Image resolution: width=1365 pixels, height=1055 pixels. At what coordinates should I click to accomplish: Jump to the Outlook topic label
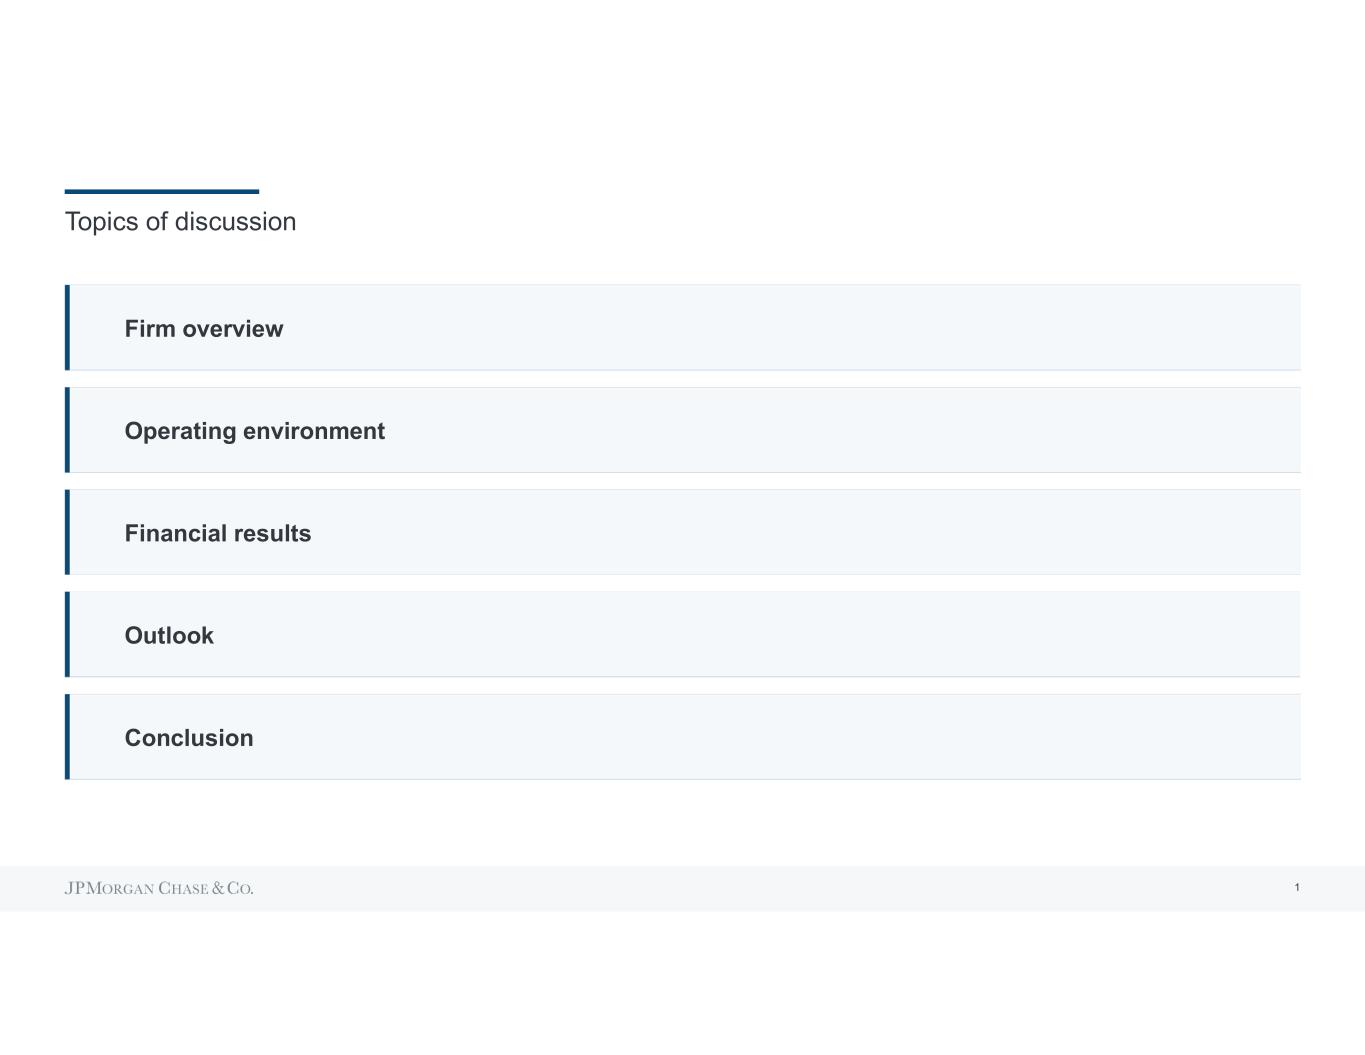(x=169, y=636)
